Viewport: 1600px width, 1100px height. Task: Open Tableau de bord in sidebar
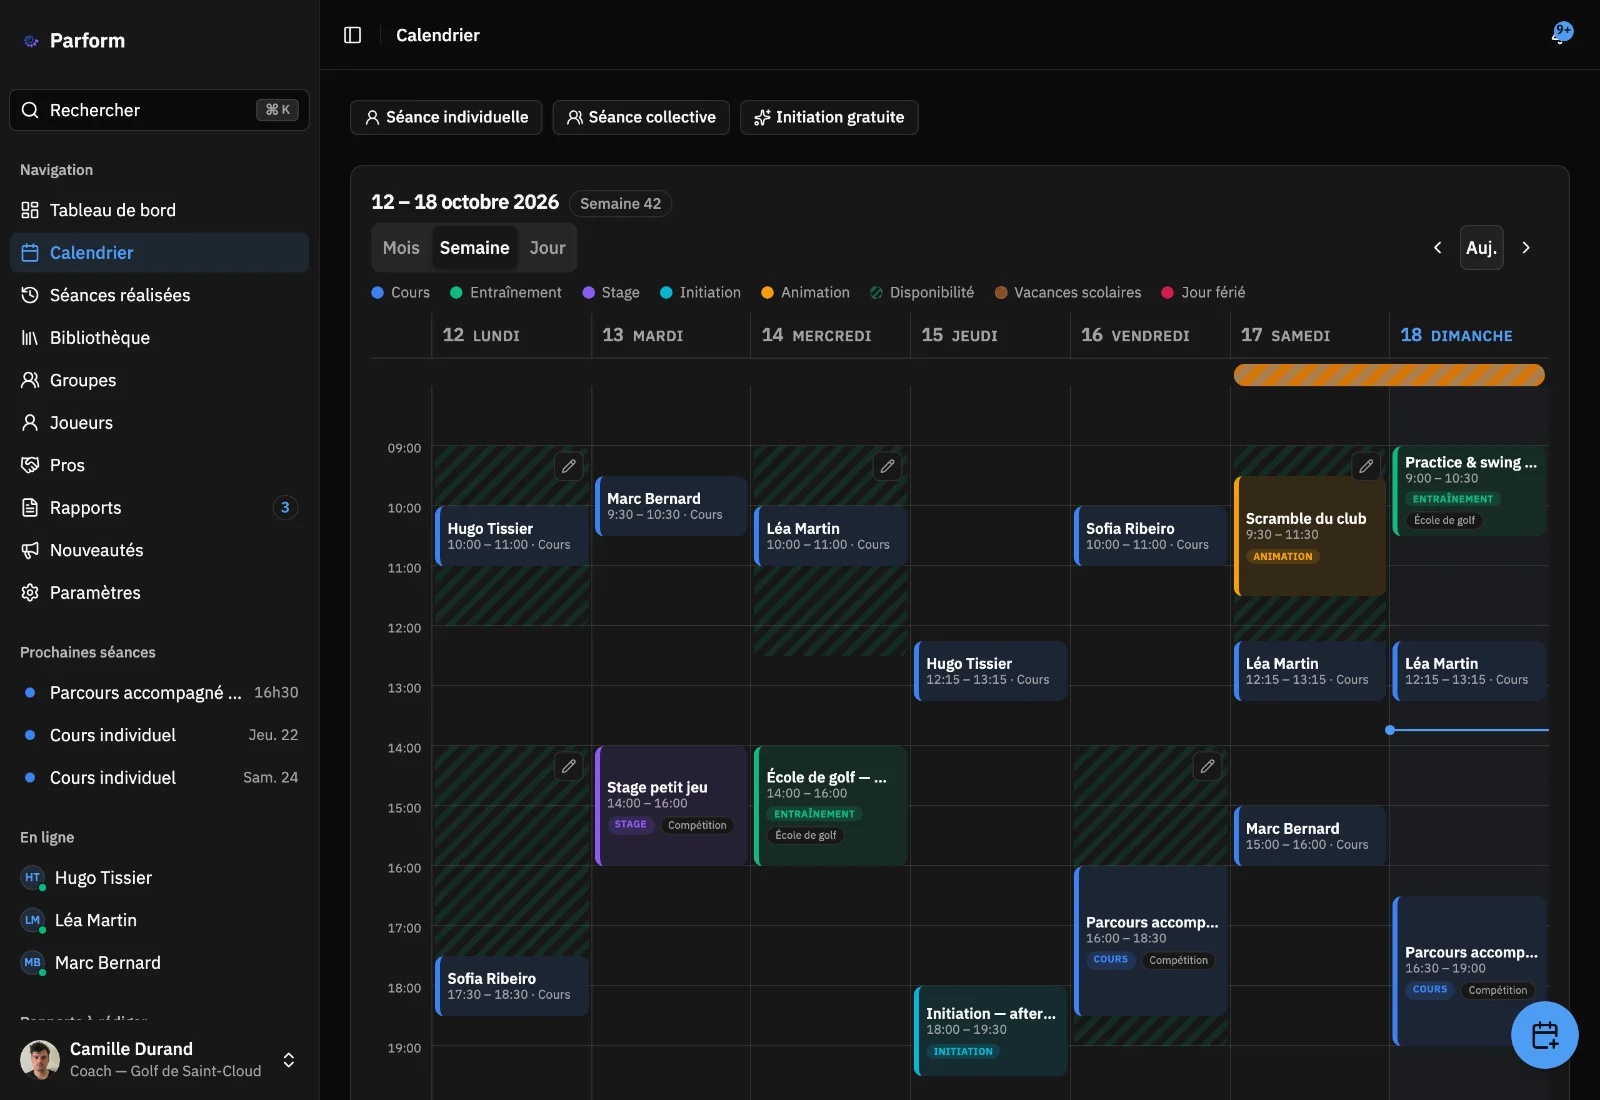pos(160,210)
